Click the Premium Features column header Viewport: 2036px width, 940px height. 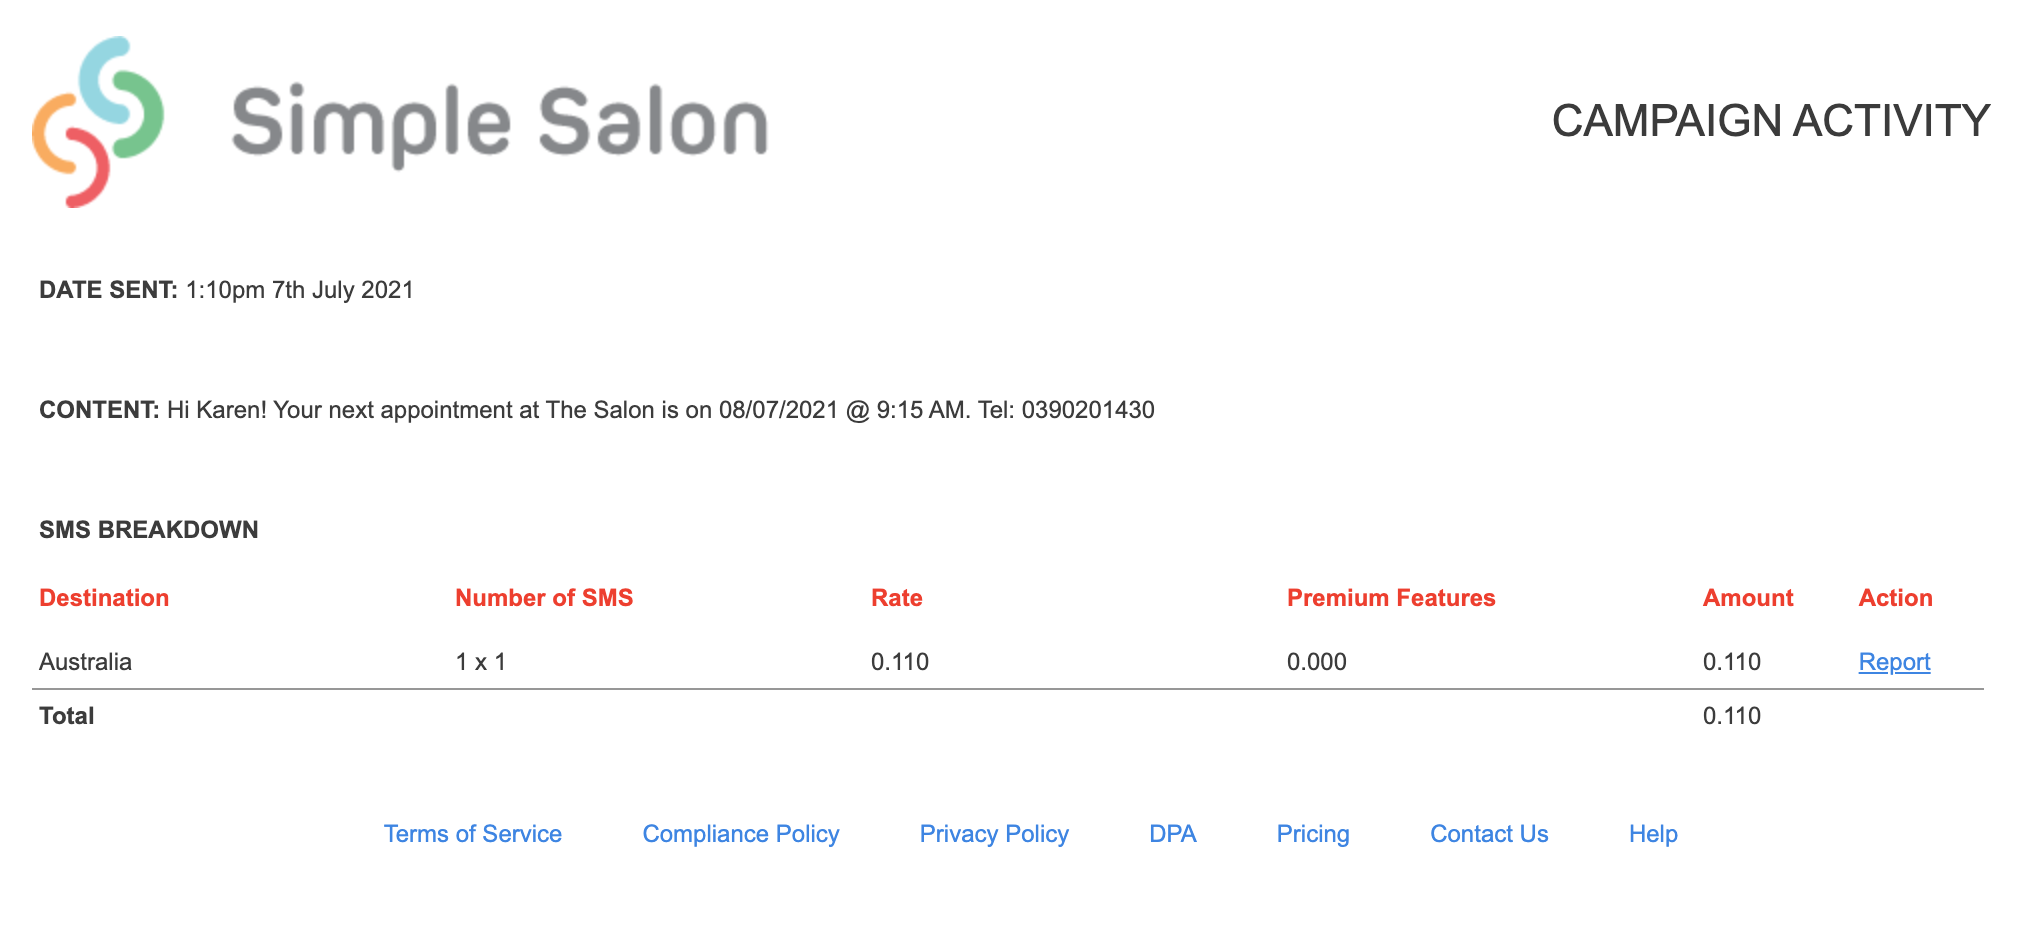coord(1391,597)
